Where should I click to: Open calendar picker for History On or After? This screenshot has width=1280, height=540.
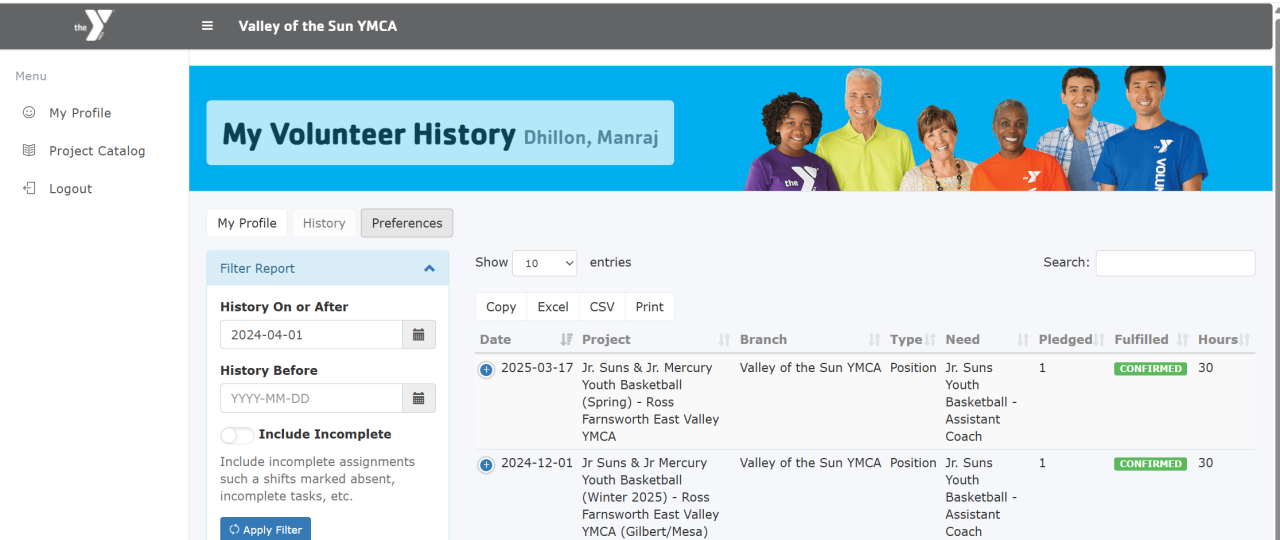pos(419,335)
